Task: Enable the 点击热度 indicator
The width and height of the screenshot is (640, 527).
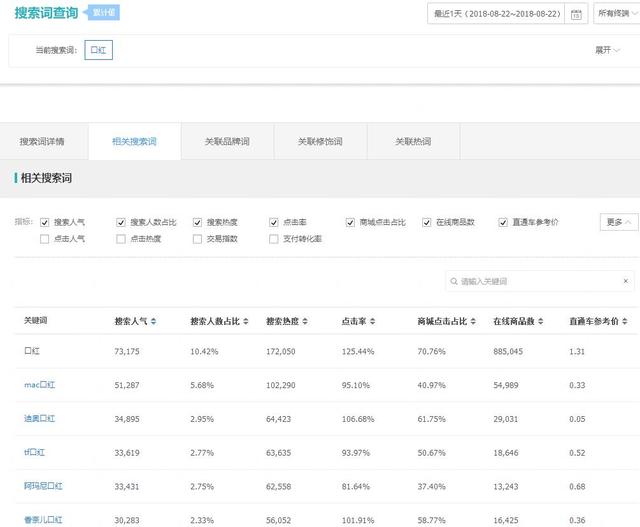Action: tap(121, 239)
